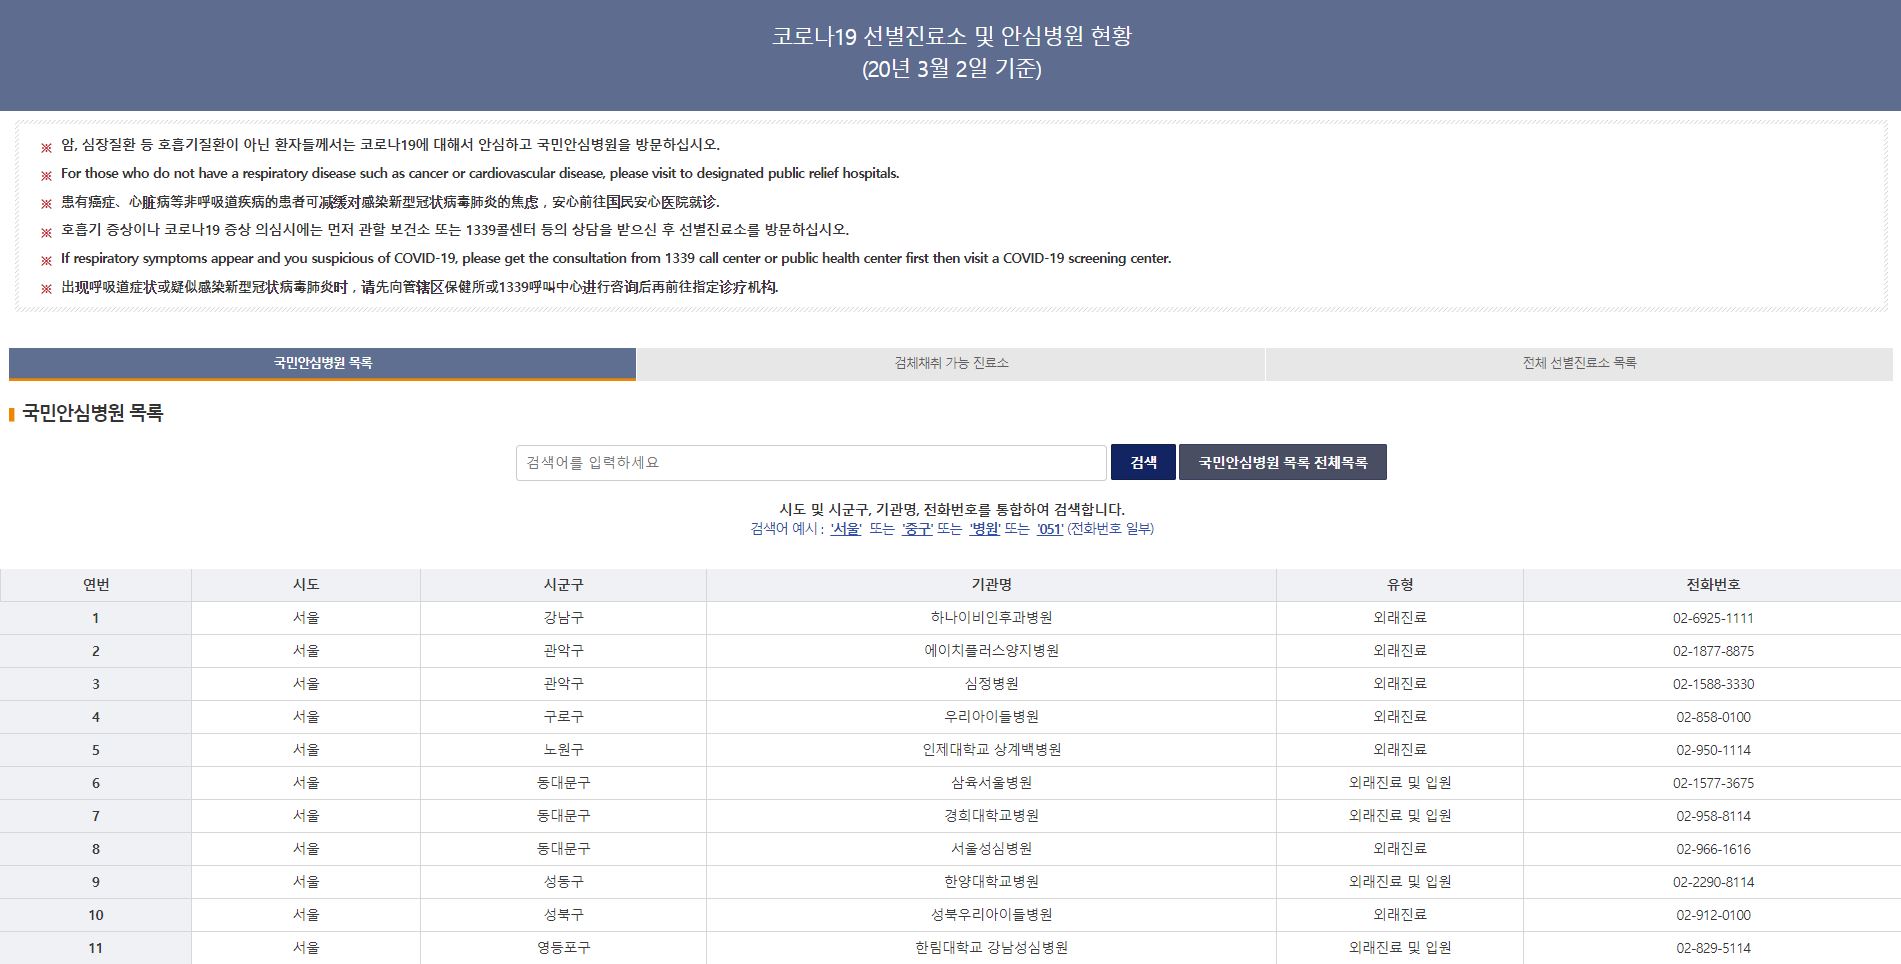The height and width of the screenshot is (964, 1901).
Task: Click the 검색 search button
Action: 1143,462
